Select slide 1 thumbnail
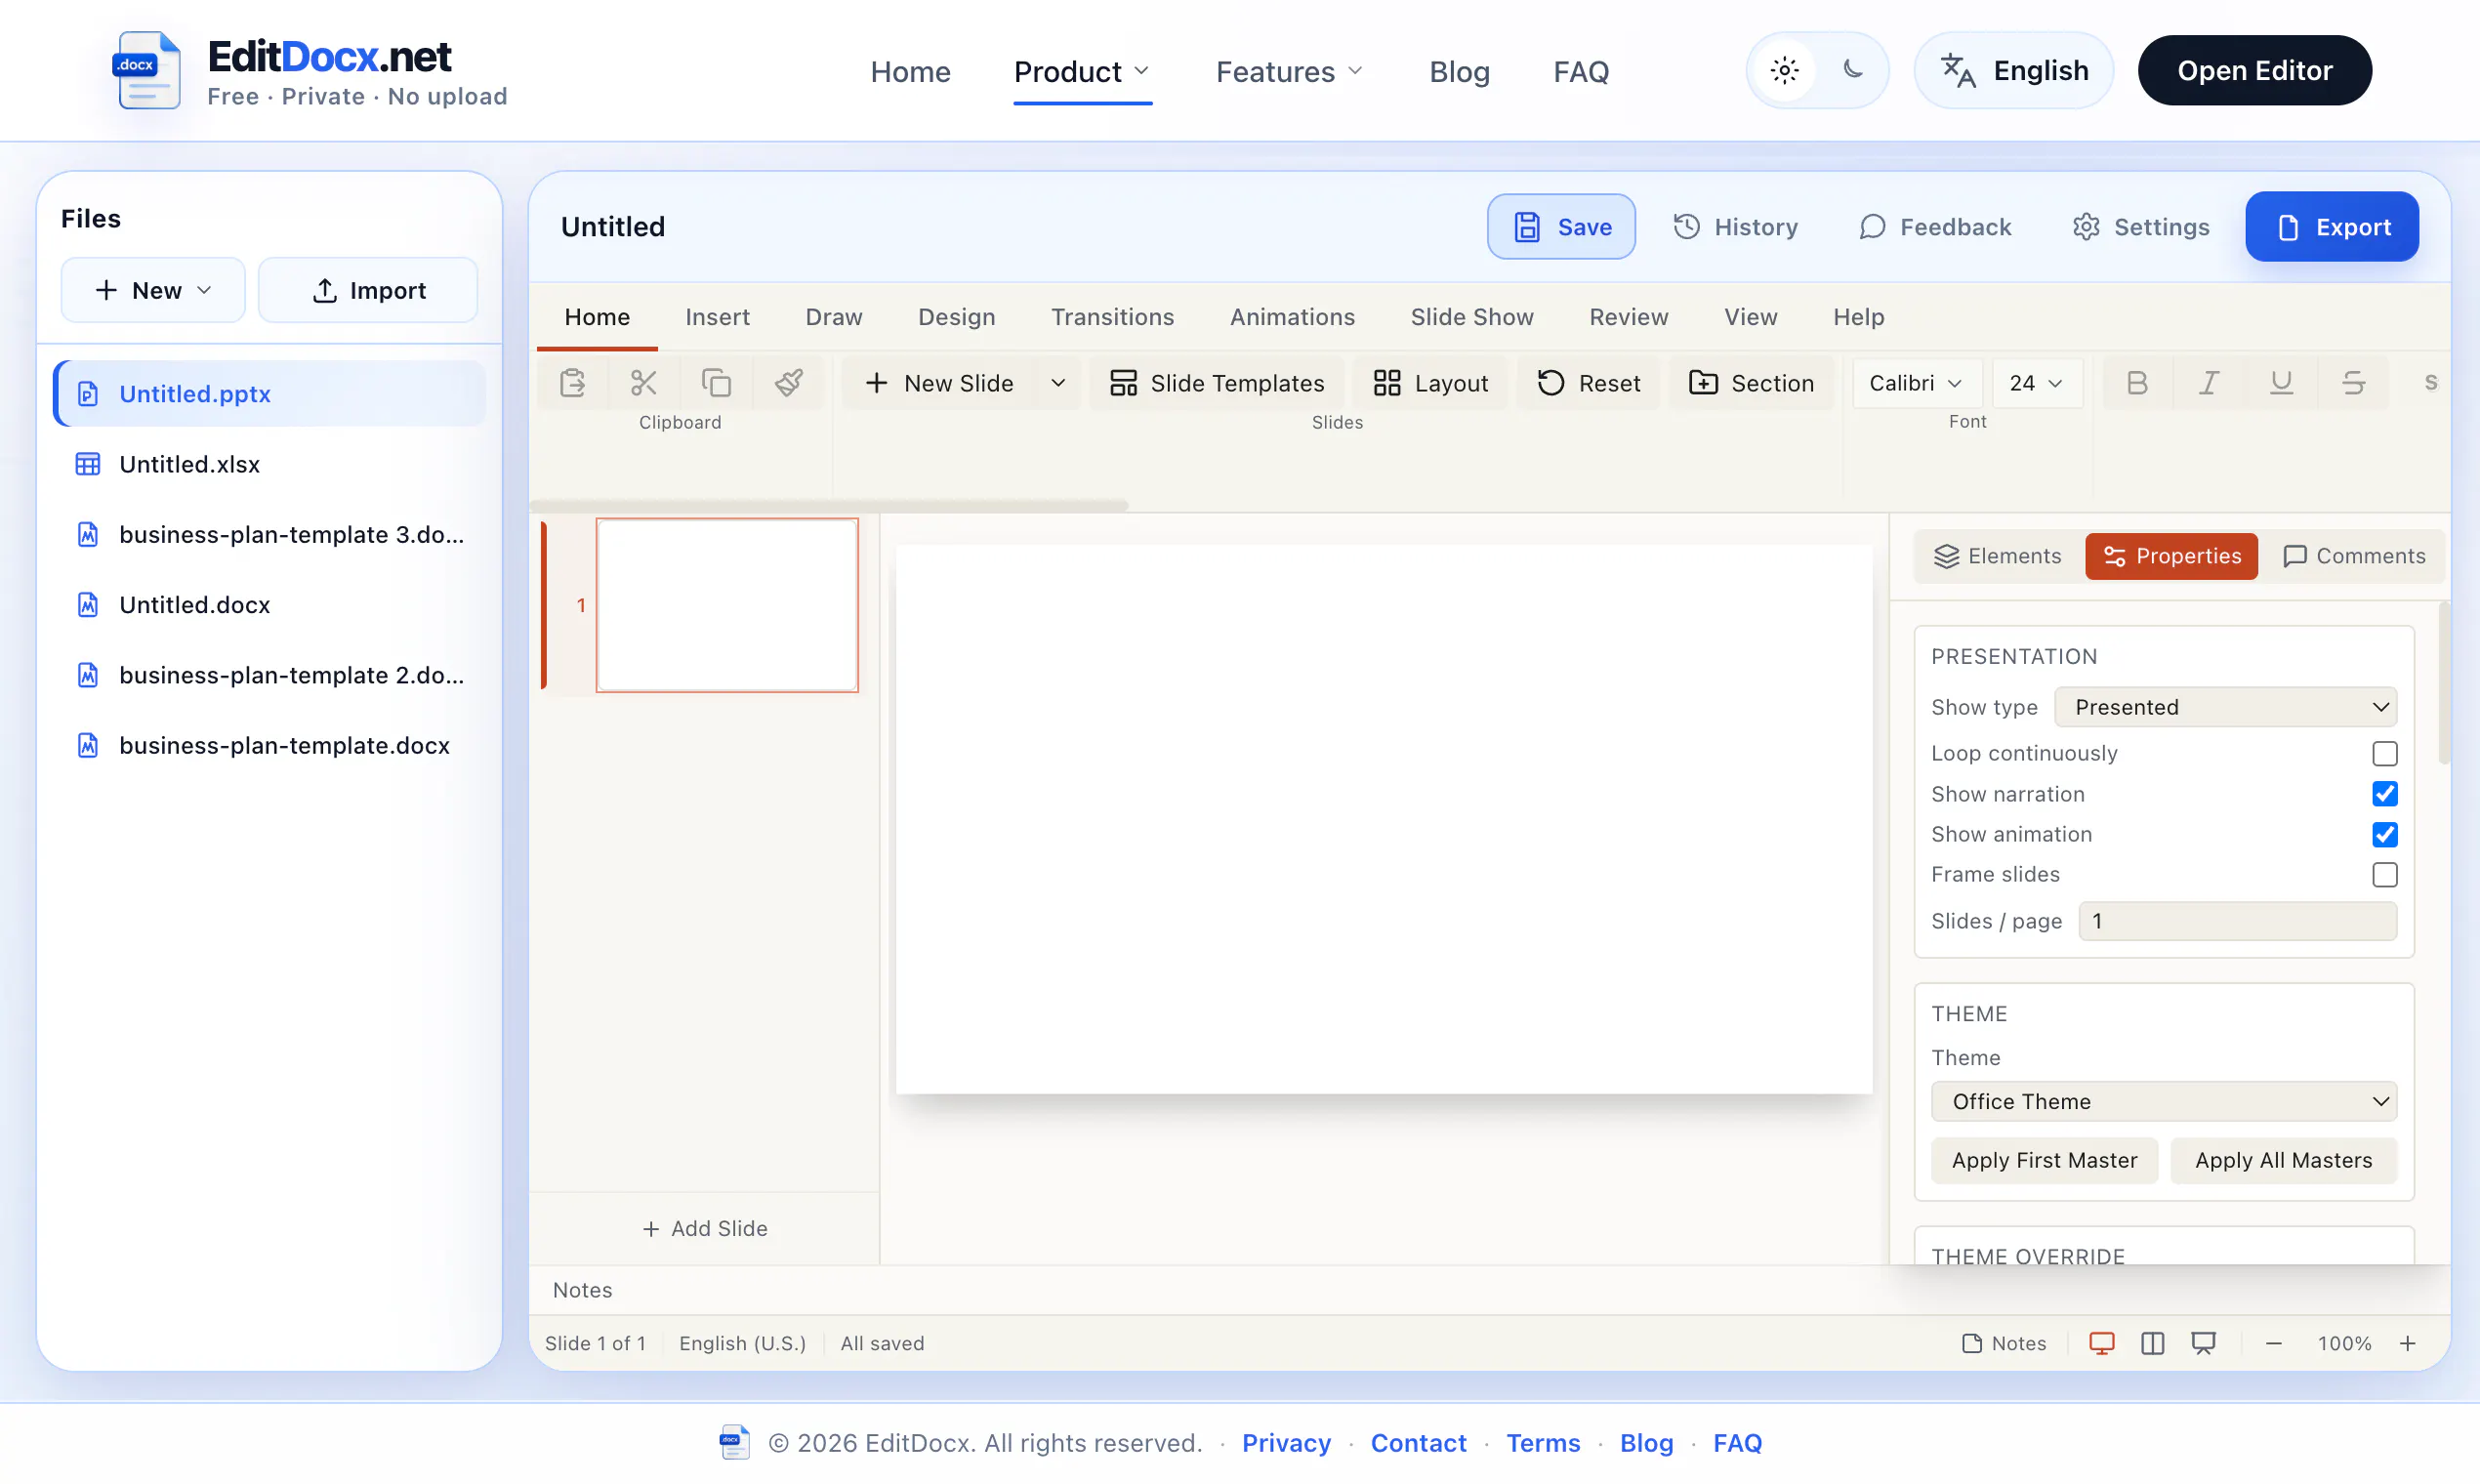The width and height of the screenshot is (2480, 1484). click(x=727, y=604)
